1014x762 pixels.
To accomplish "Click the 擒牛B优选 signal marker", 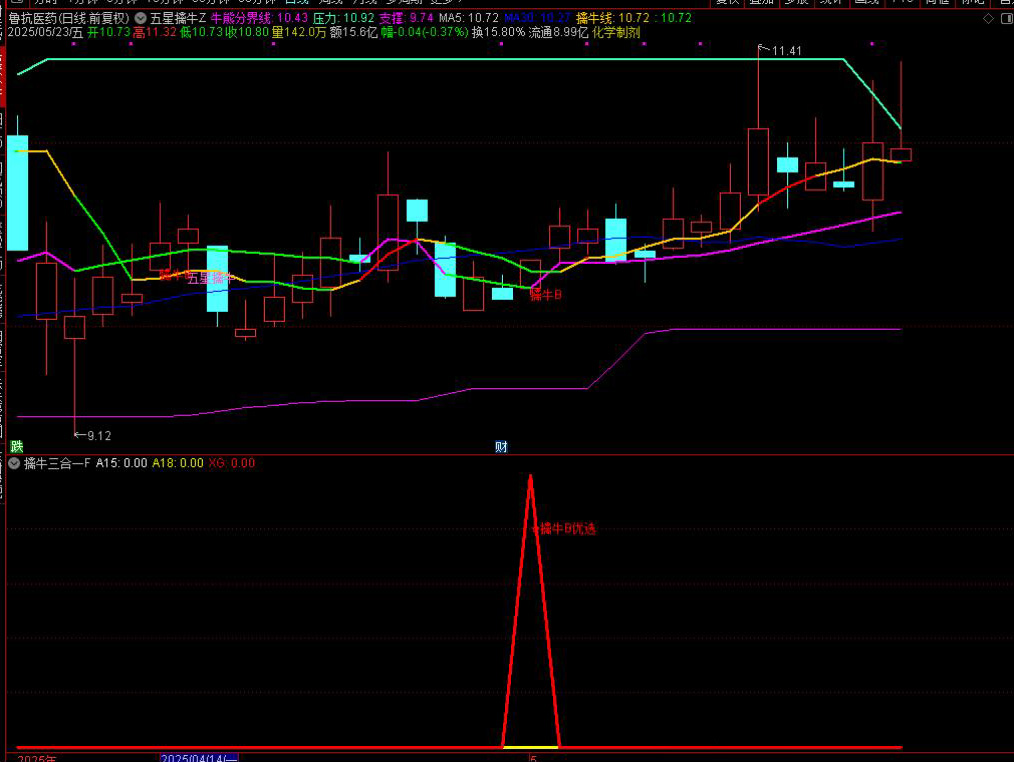I will tap(566, 529).
